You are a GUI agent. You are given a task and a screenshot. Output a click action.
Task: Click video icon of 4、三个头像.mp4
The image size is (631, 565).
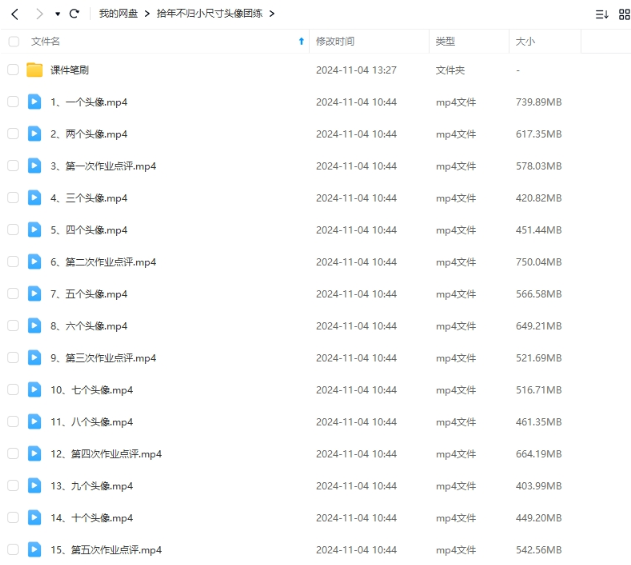[34, 198]
